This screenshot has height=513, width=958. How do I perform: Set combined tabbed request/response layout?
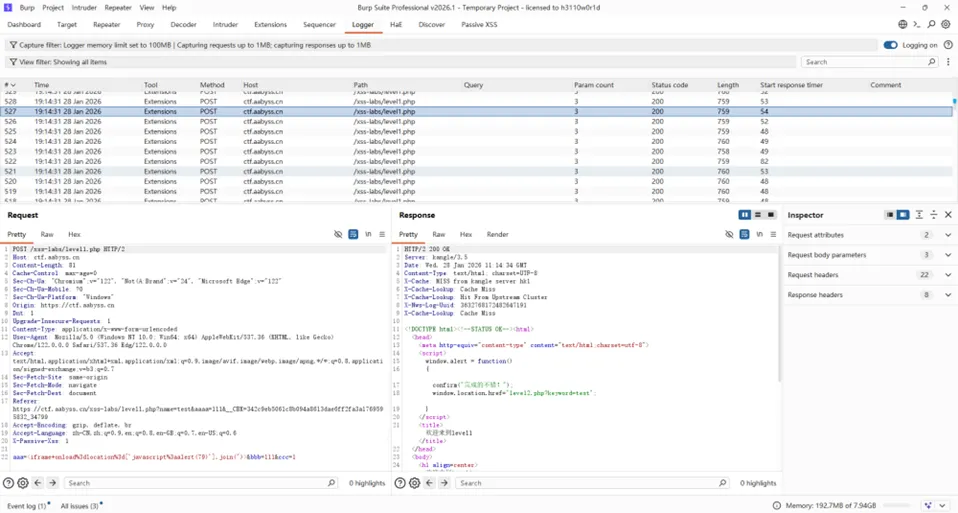point(771,215)
